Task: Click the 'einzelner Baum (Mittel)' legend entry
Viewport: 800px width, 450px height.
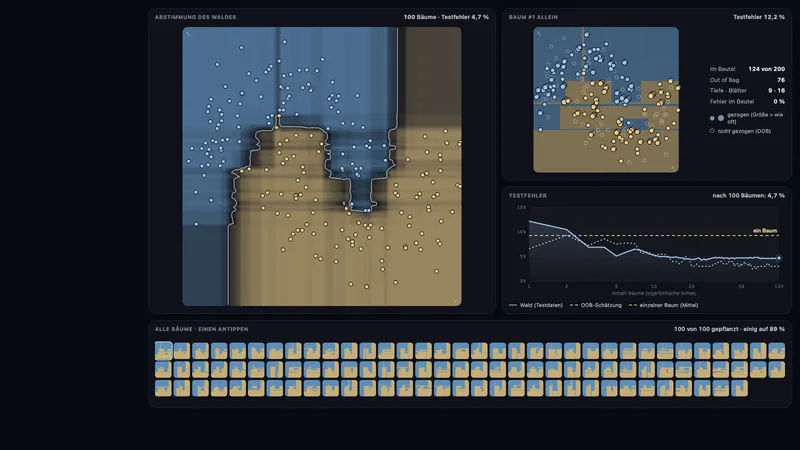Action: (663, 305)
